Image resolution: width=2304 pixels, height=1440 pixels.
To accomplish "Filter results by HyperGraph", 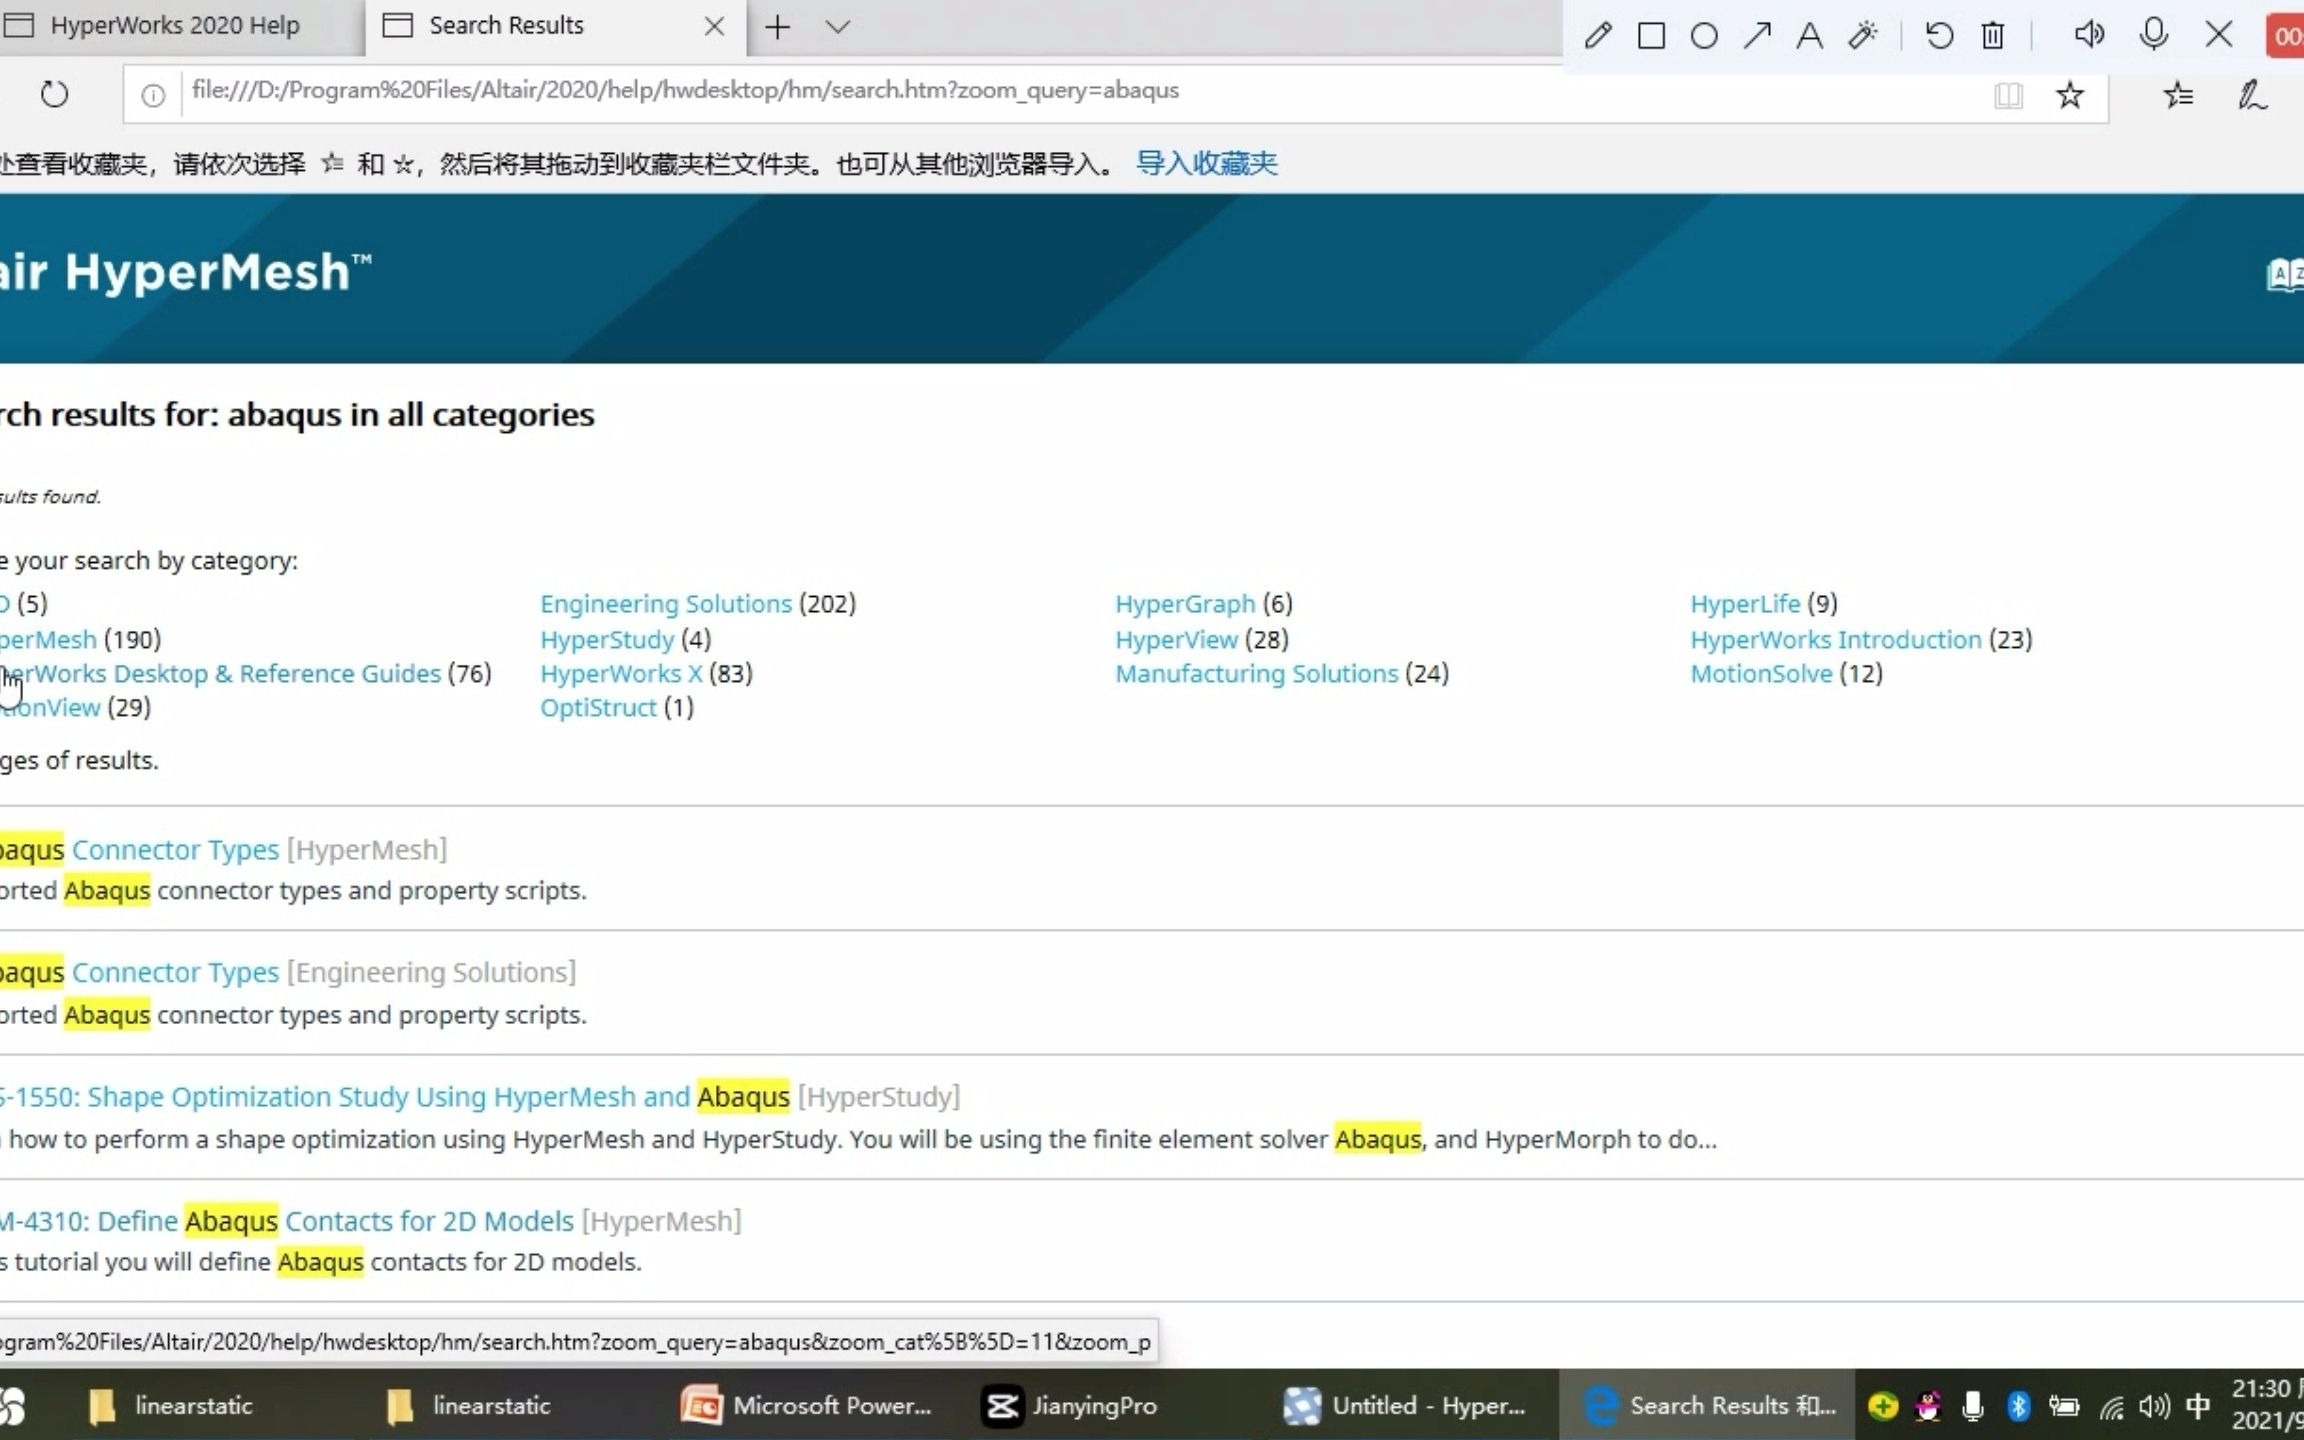I will pyautogui.click(x=1185, y=604).
